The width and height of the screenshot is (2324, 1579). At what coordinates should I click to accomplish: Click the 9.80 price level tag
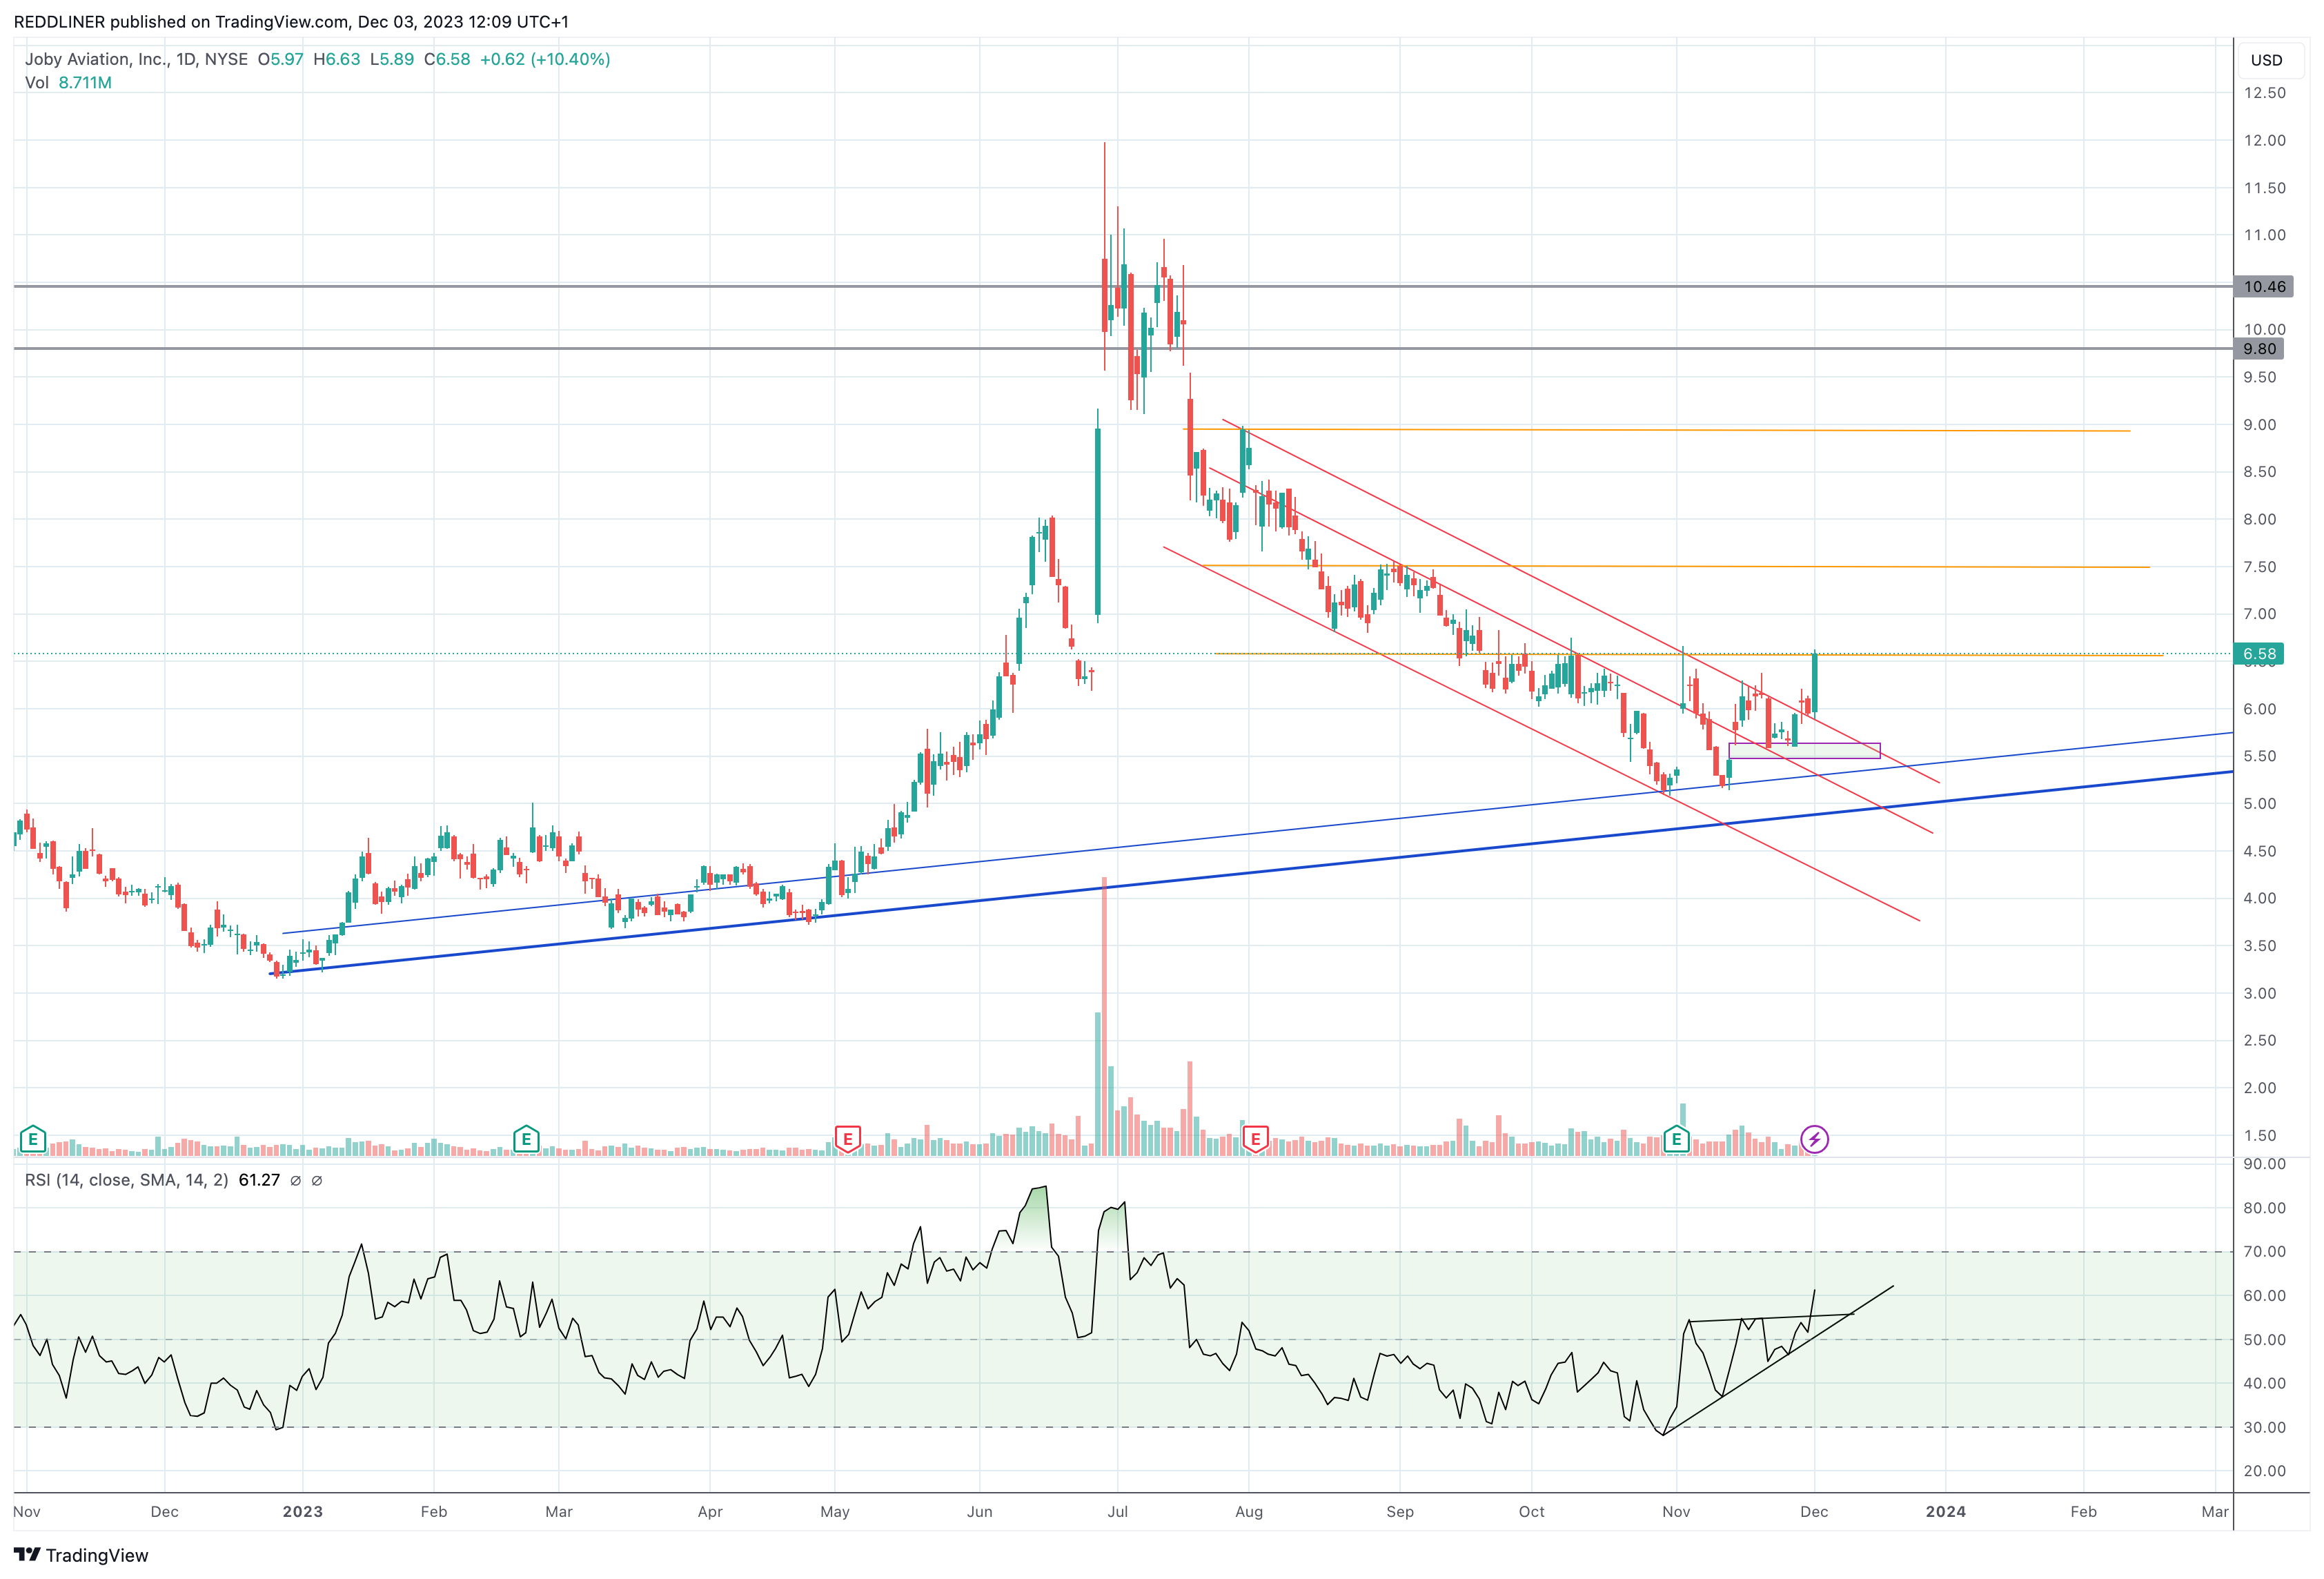pyautogui.click(x=2260, y=349)
